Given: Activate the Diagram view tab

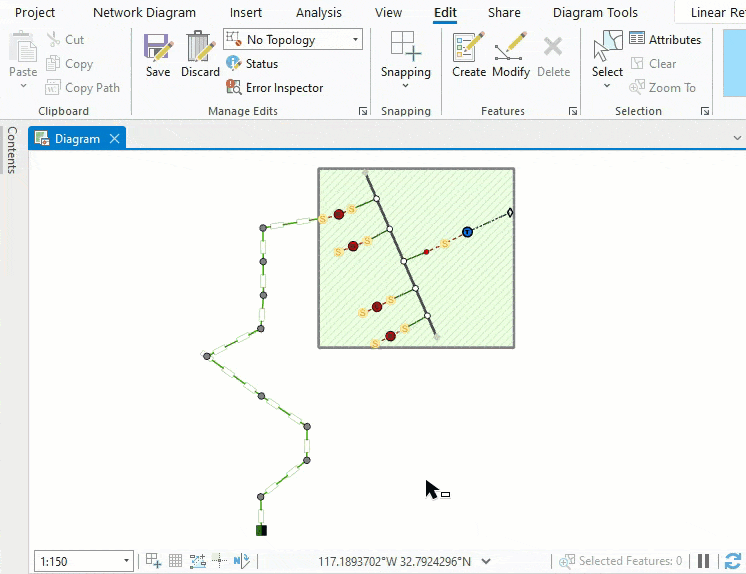Looking at the screenshot, I should click(77, 139).
